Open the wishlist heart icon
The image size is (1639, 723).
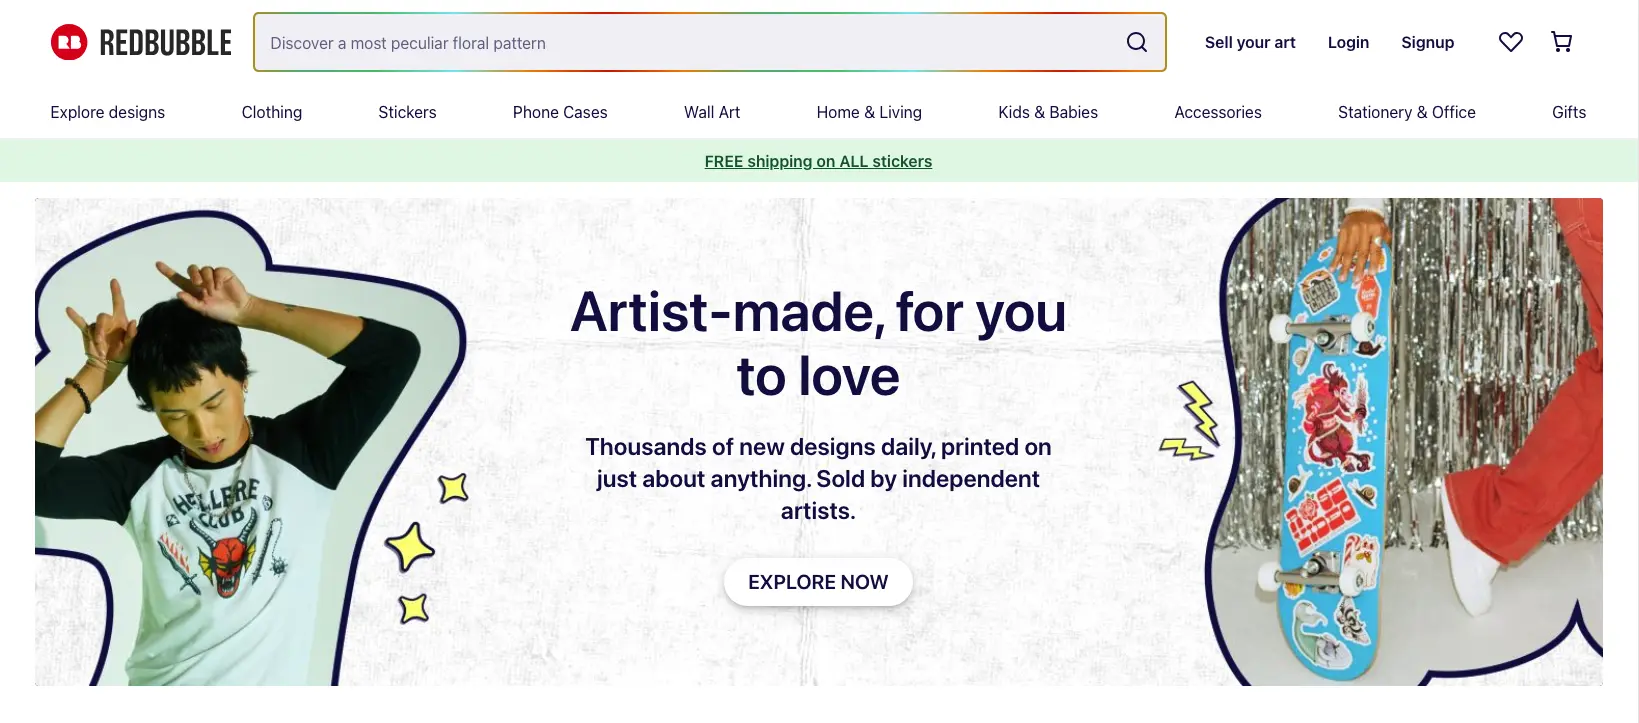[x=1511, y=42]
